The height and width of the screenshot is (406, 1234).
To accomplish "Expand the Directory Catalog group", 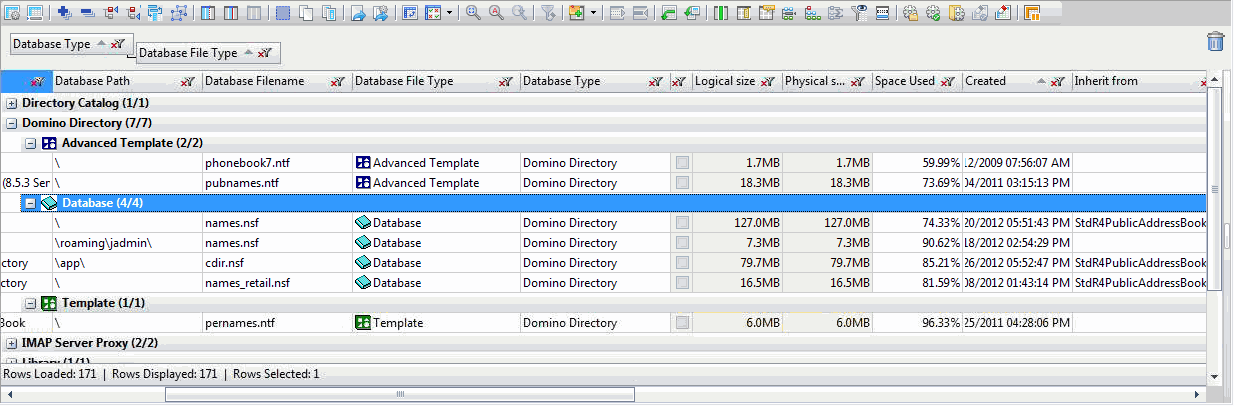I will [12, 103].
